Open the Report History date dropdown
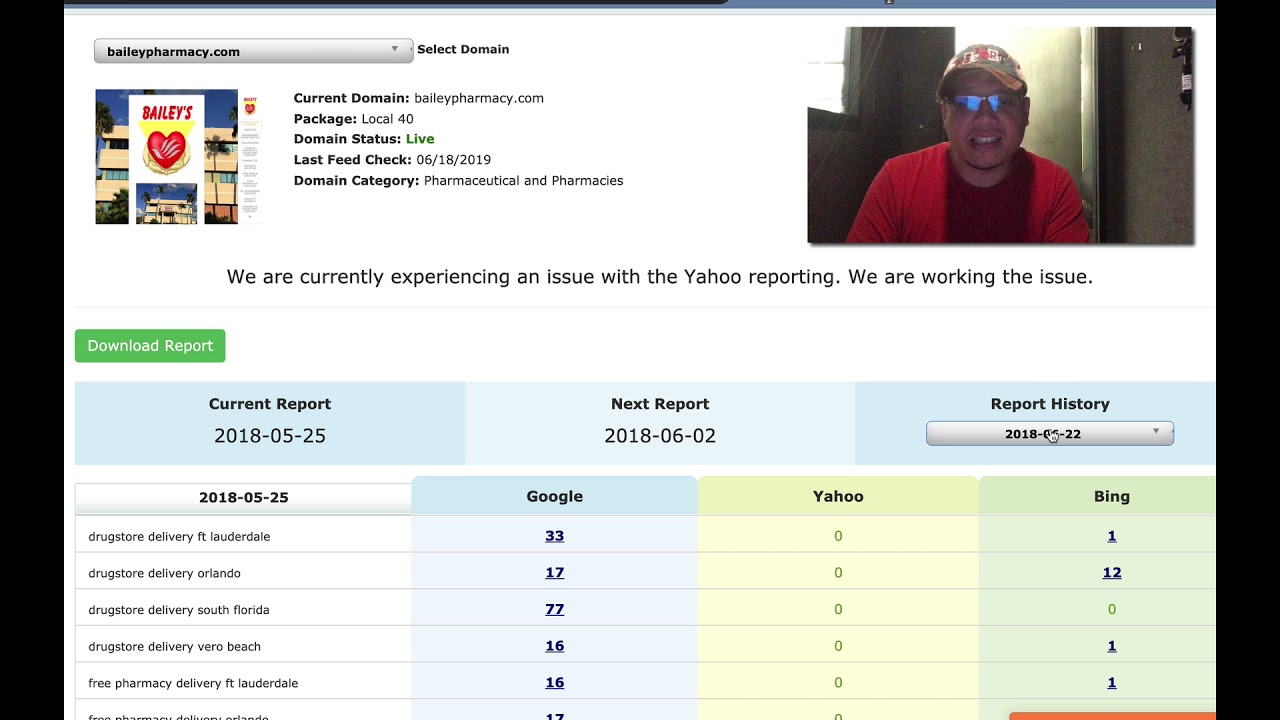The image size is (1280, 720). click(1050, 434)
